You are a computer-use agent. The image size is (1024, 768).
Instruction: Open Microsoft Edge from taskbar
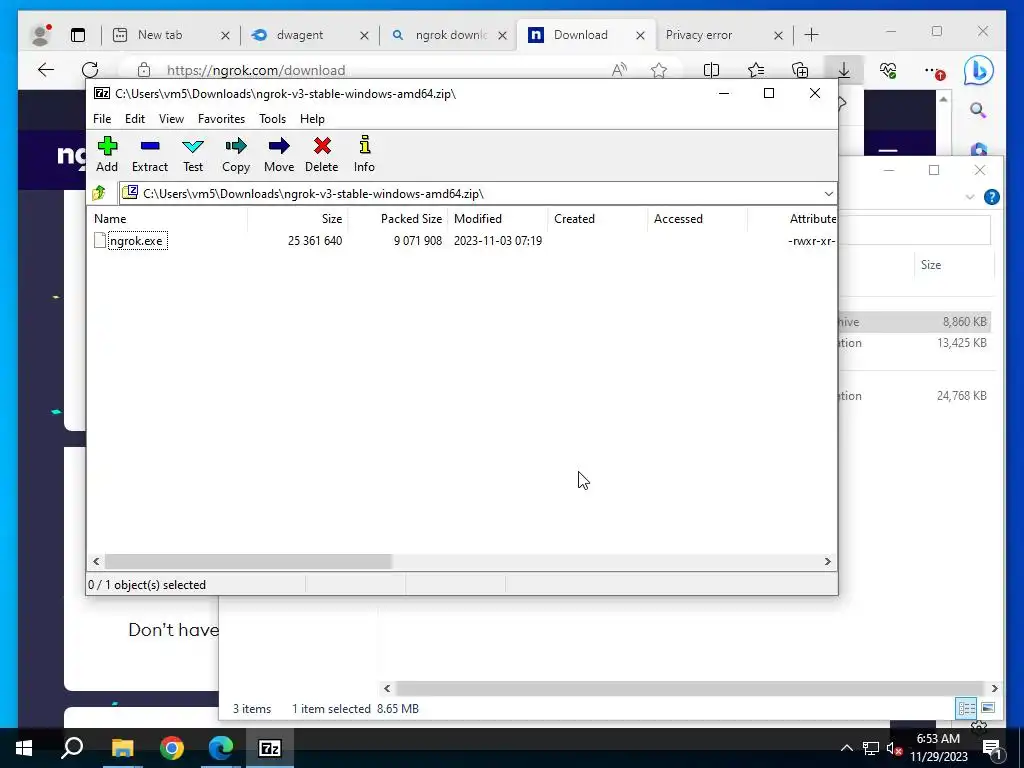pyautogui.click(x=221, y=748)
